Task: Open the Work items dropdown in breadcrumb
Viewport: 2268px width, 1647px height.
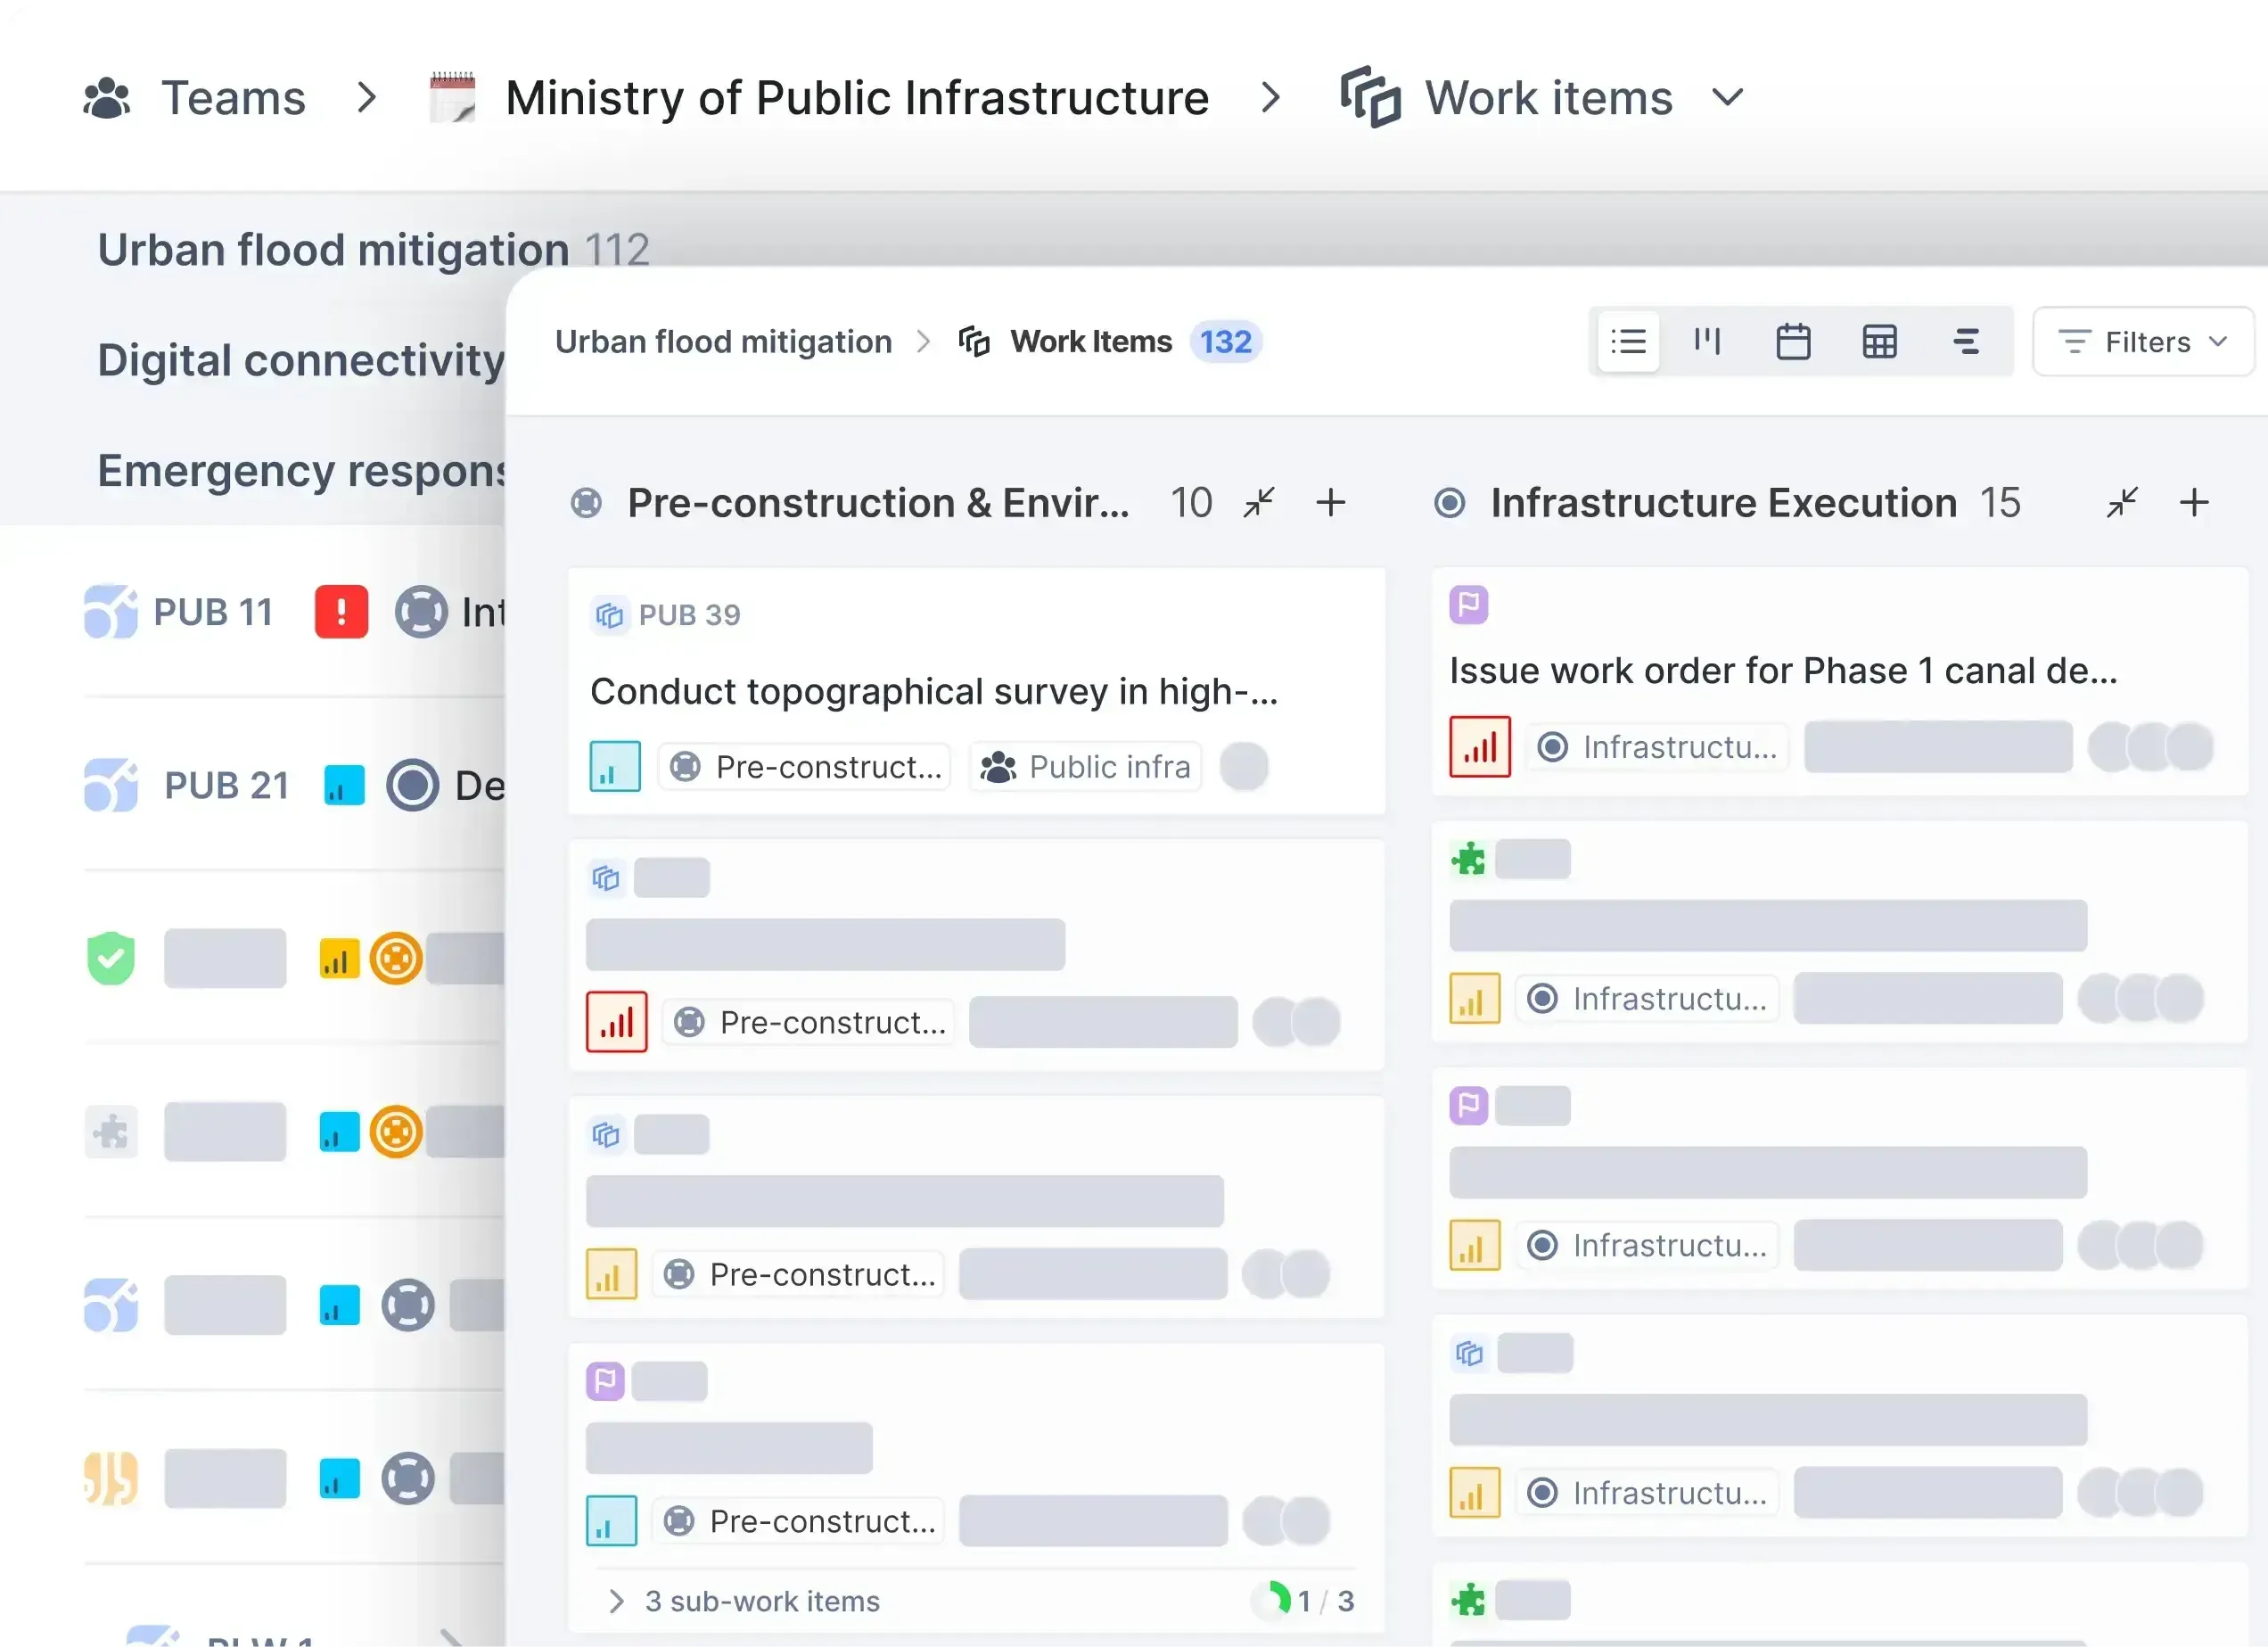Action: point(1727,98)
